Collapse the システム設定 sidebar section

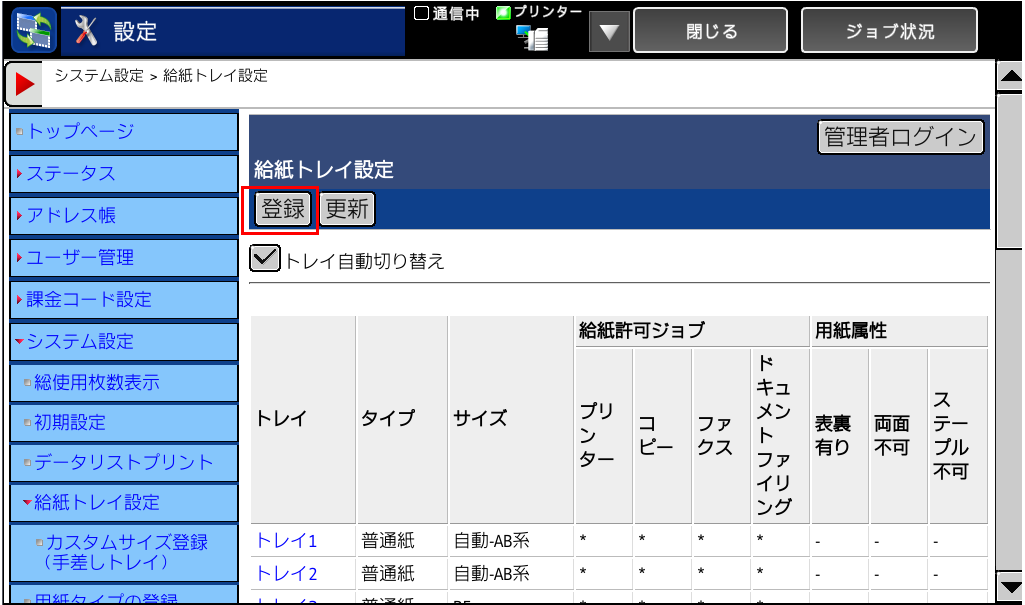124,342
